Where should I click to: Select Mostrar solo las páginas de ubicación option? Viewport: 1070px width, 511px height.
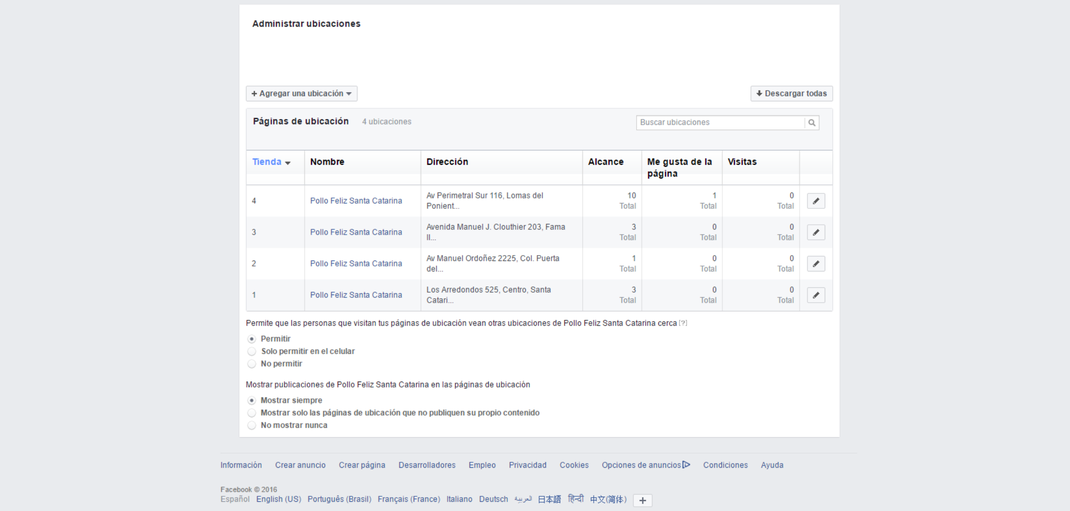252,413
